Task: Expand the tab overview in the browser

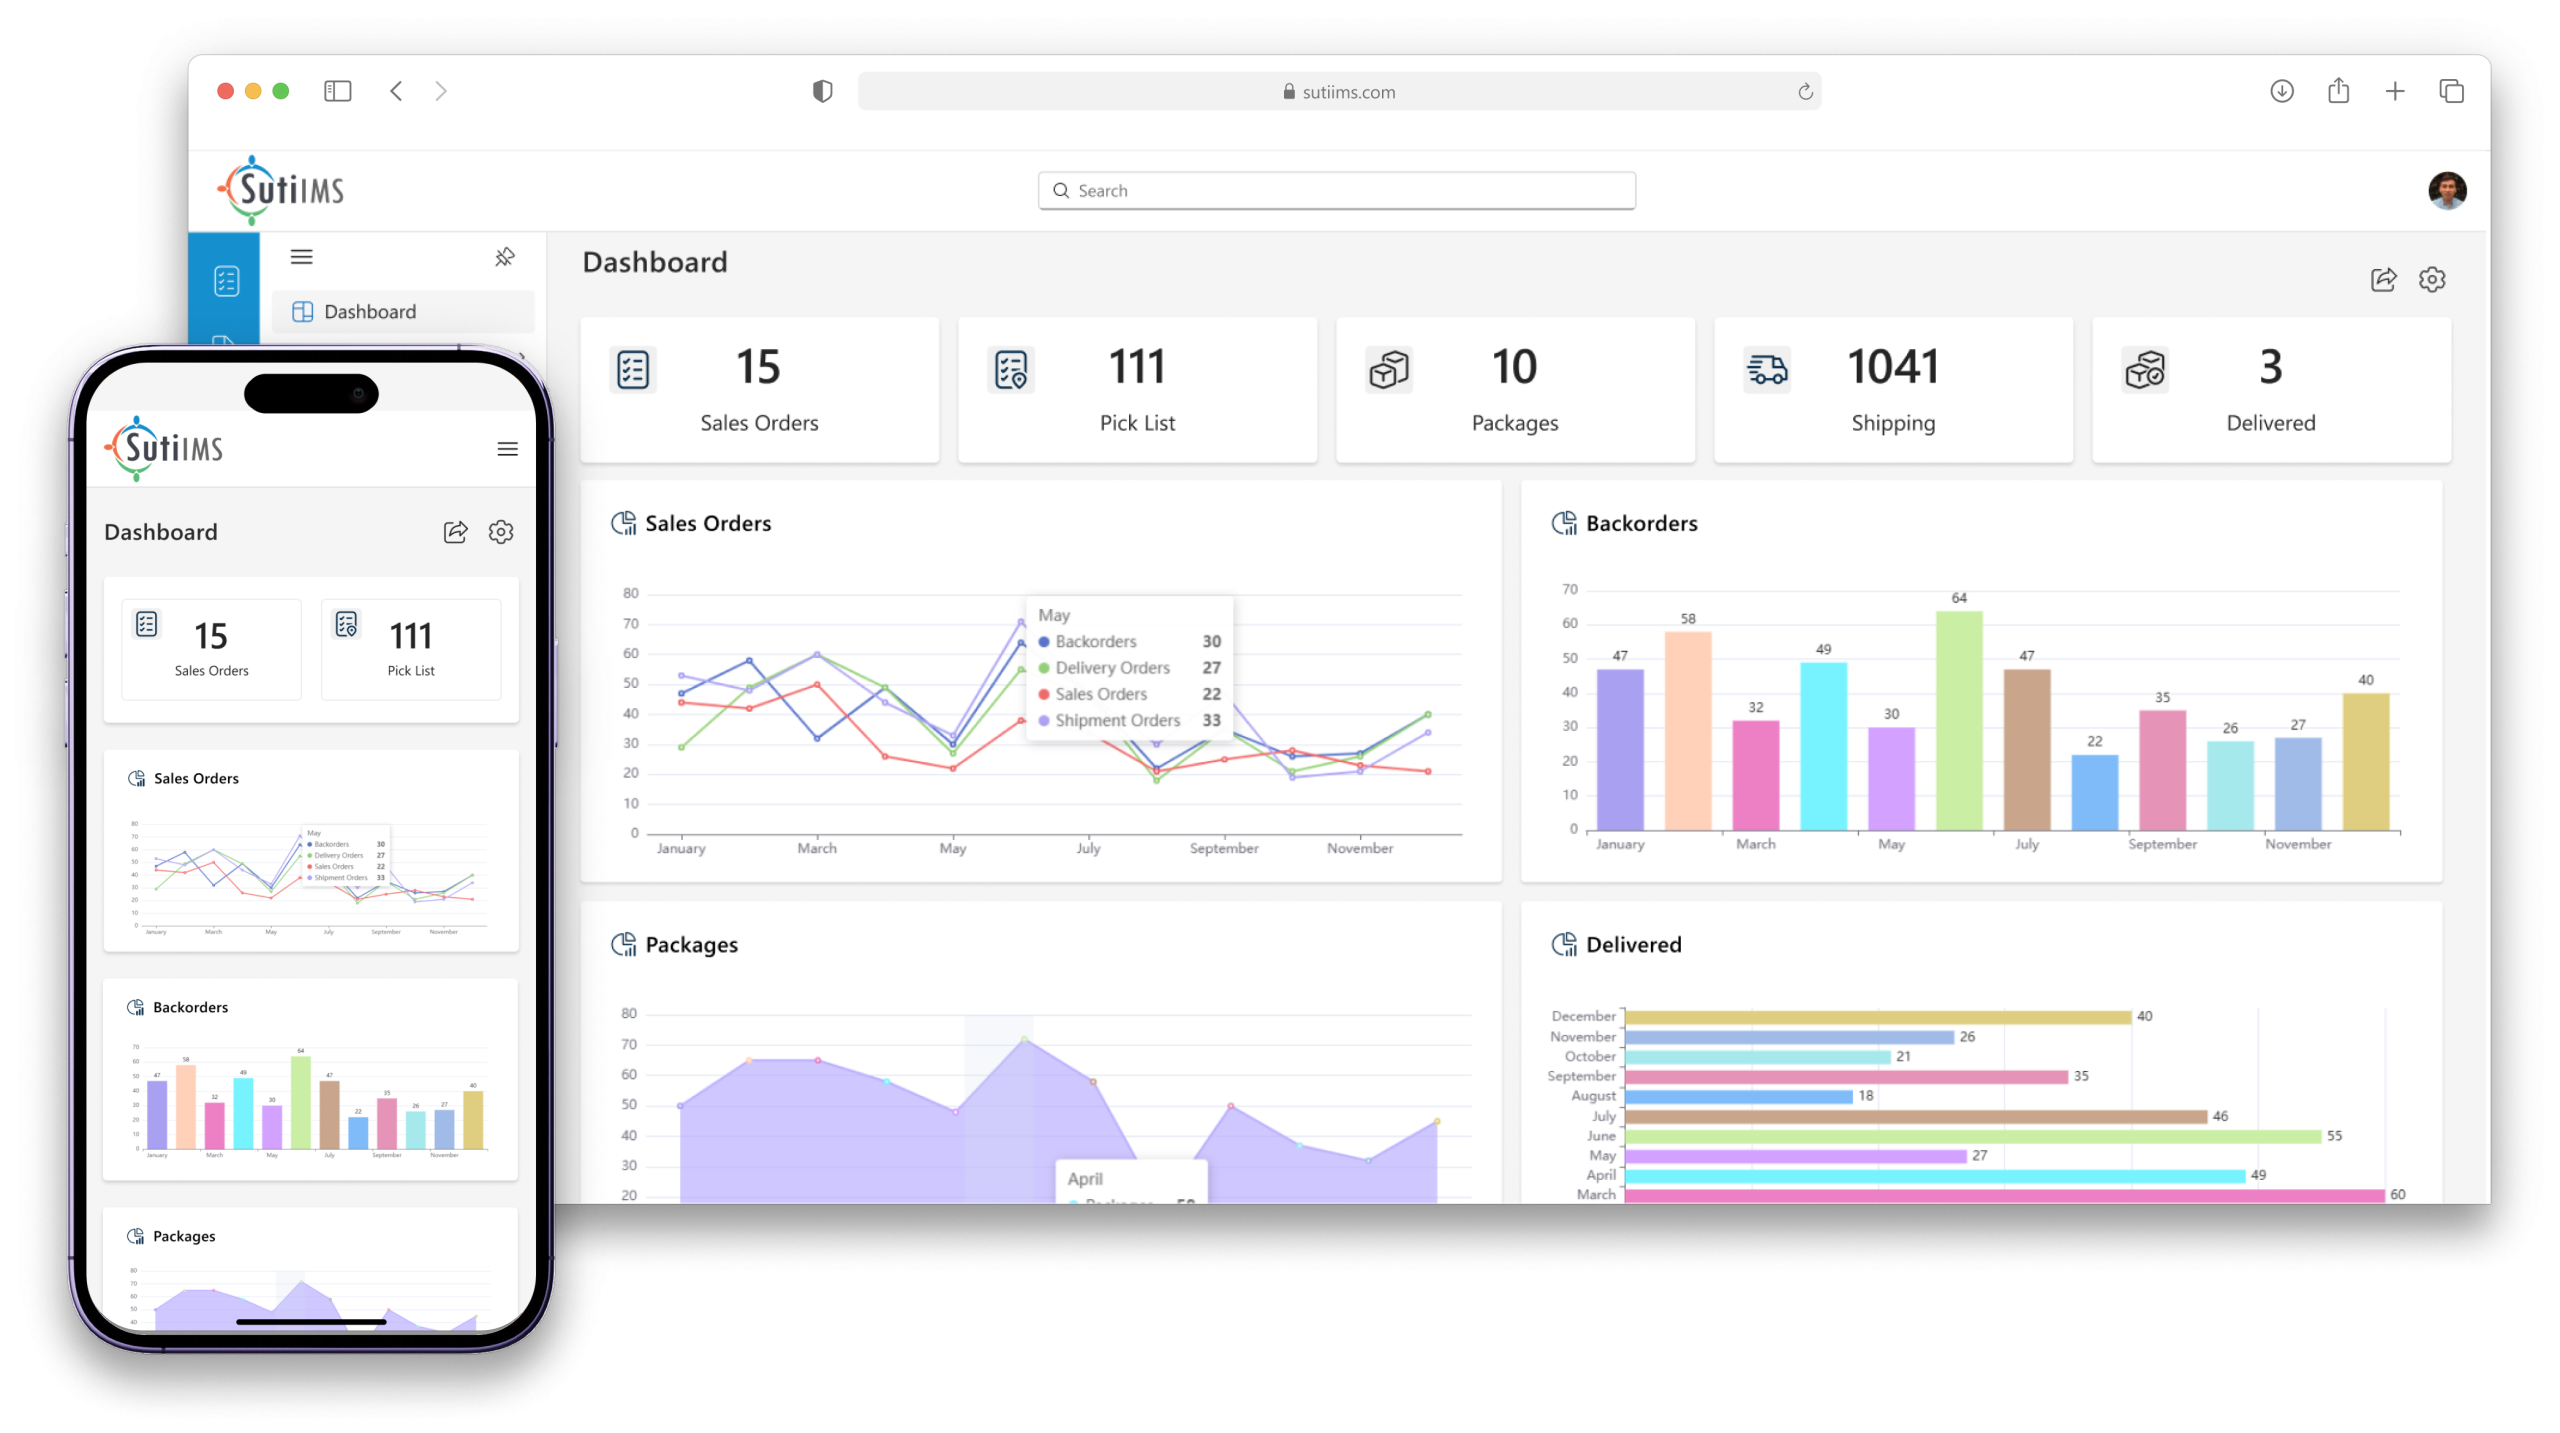Action: tap(2451, 91)
